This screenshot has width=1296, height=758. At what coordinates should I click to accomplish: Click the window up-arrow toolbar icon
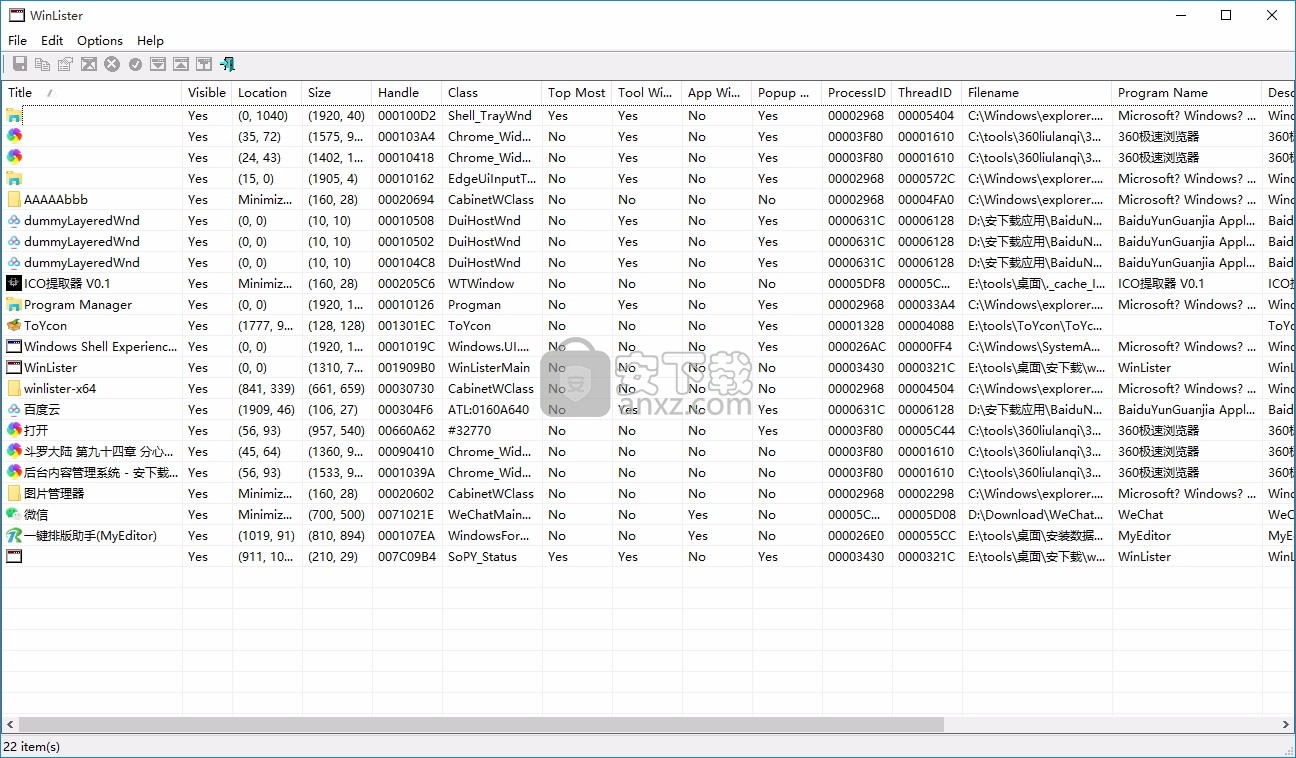[x=181, y=64]
